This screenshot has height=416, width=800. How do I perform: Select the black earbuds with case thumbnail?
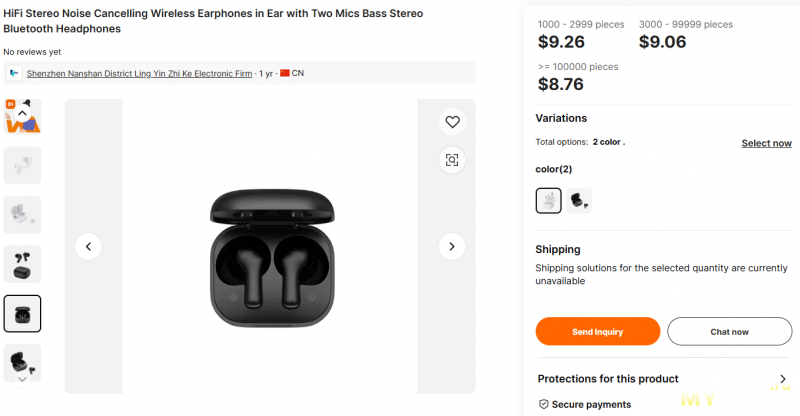coord(22,264)
